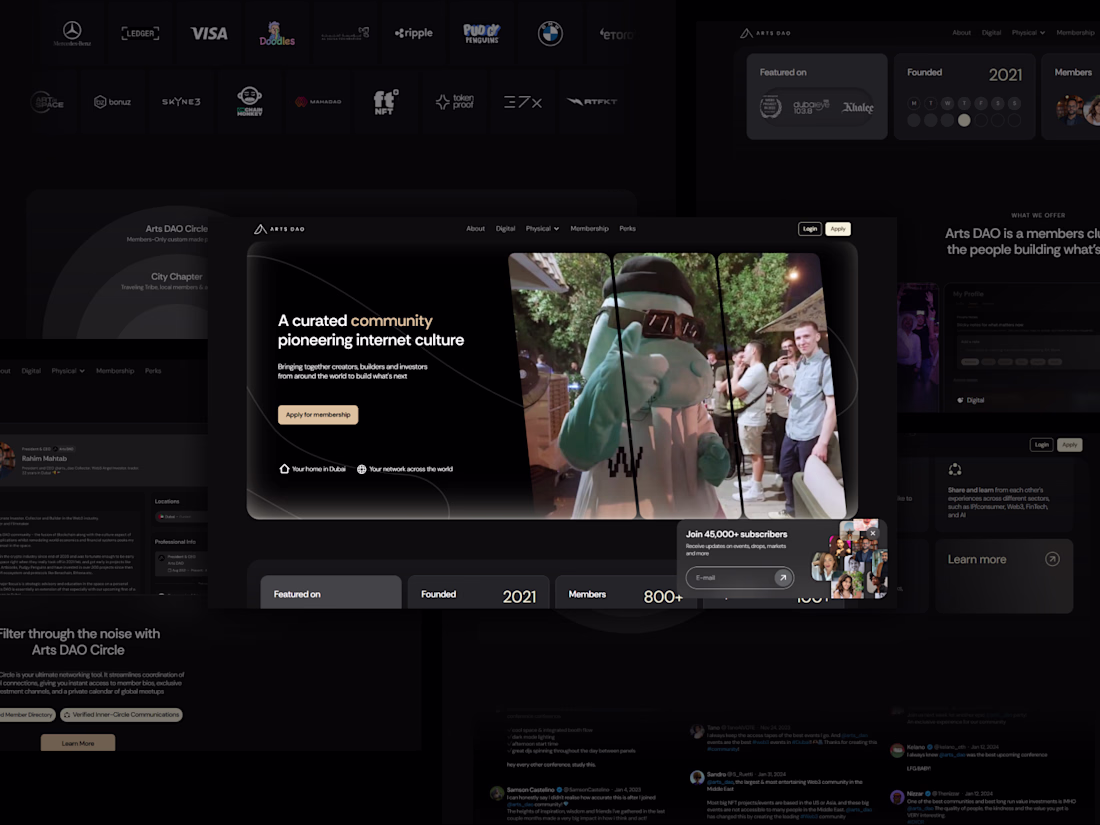The height and width of the screenshot is (825, 1100).
Task: Click the ripple logo
Action: [414, 33]
